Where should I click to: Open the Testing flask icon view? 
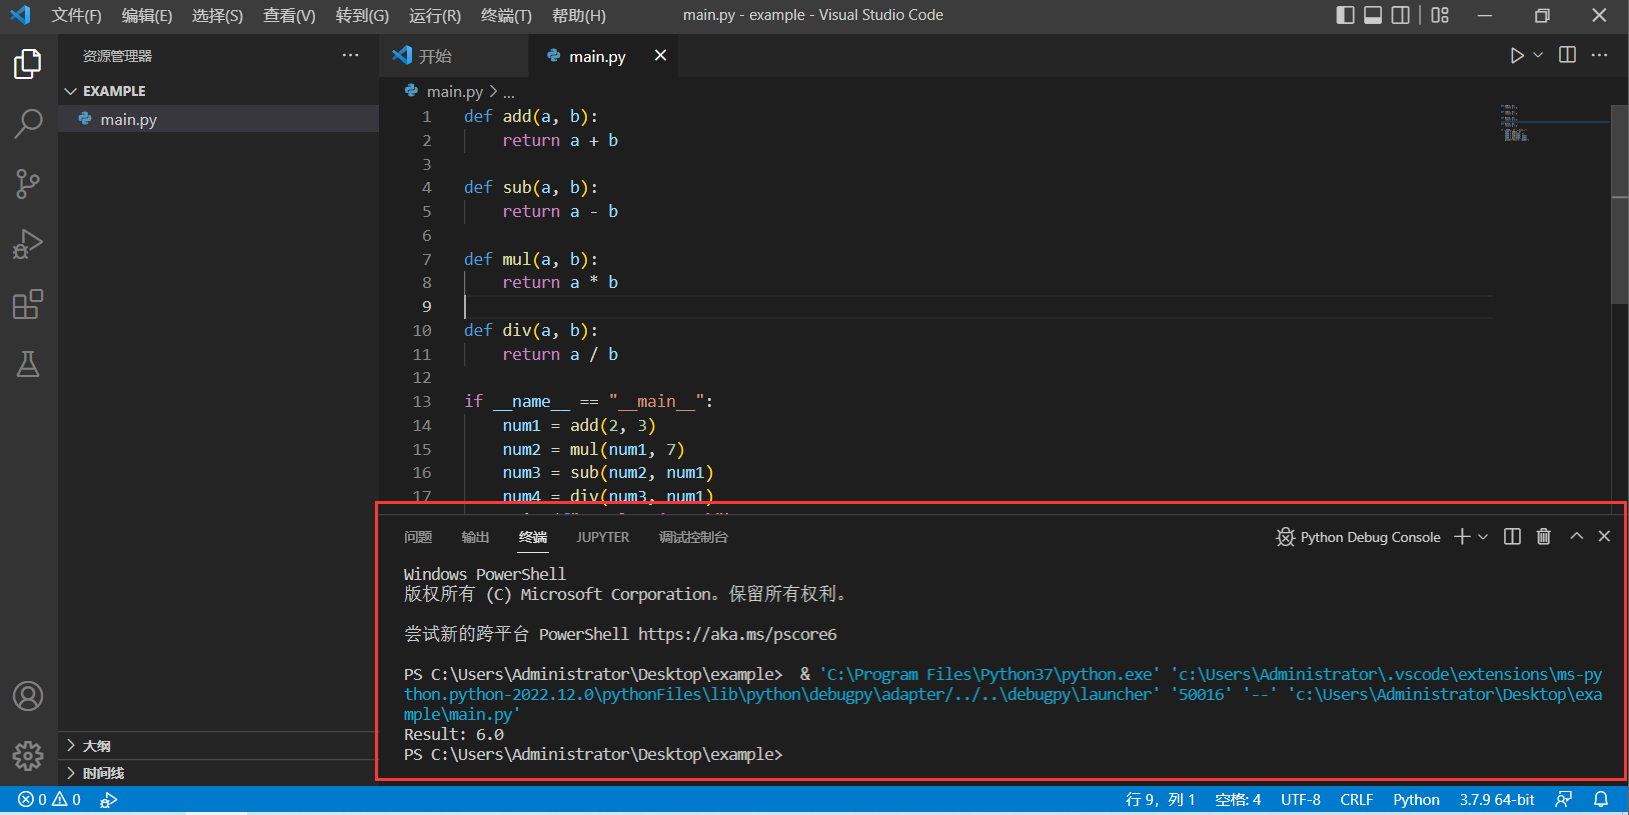[x=28, y=364]
